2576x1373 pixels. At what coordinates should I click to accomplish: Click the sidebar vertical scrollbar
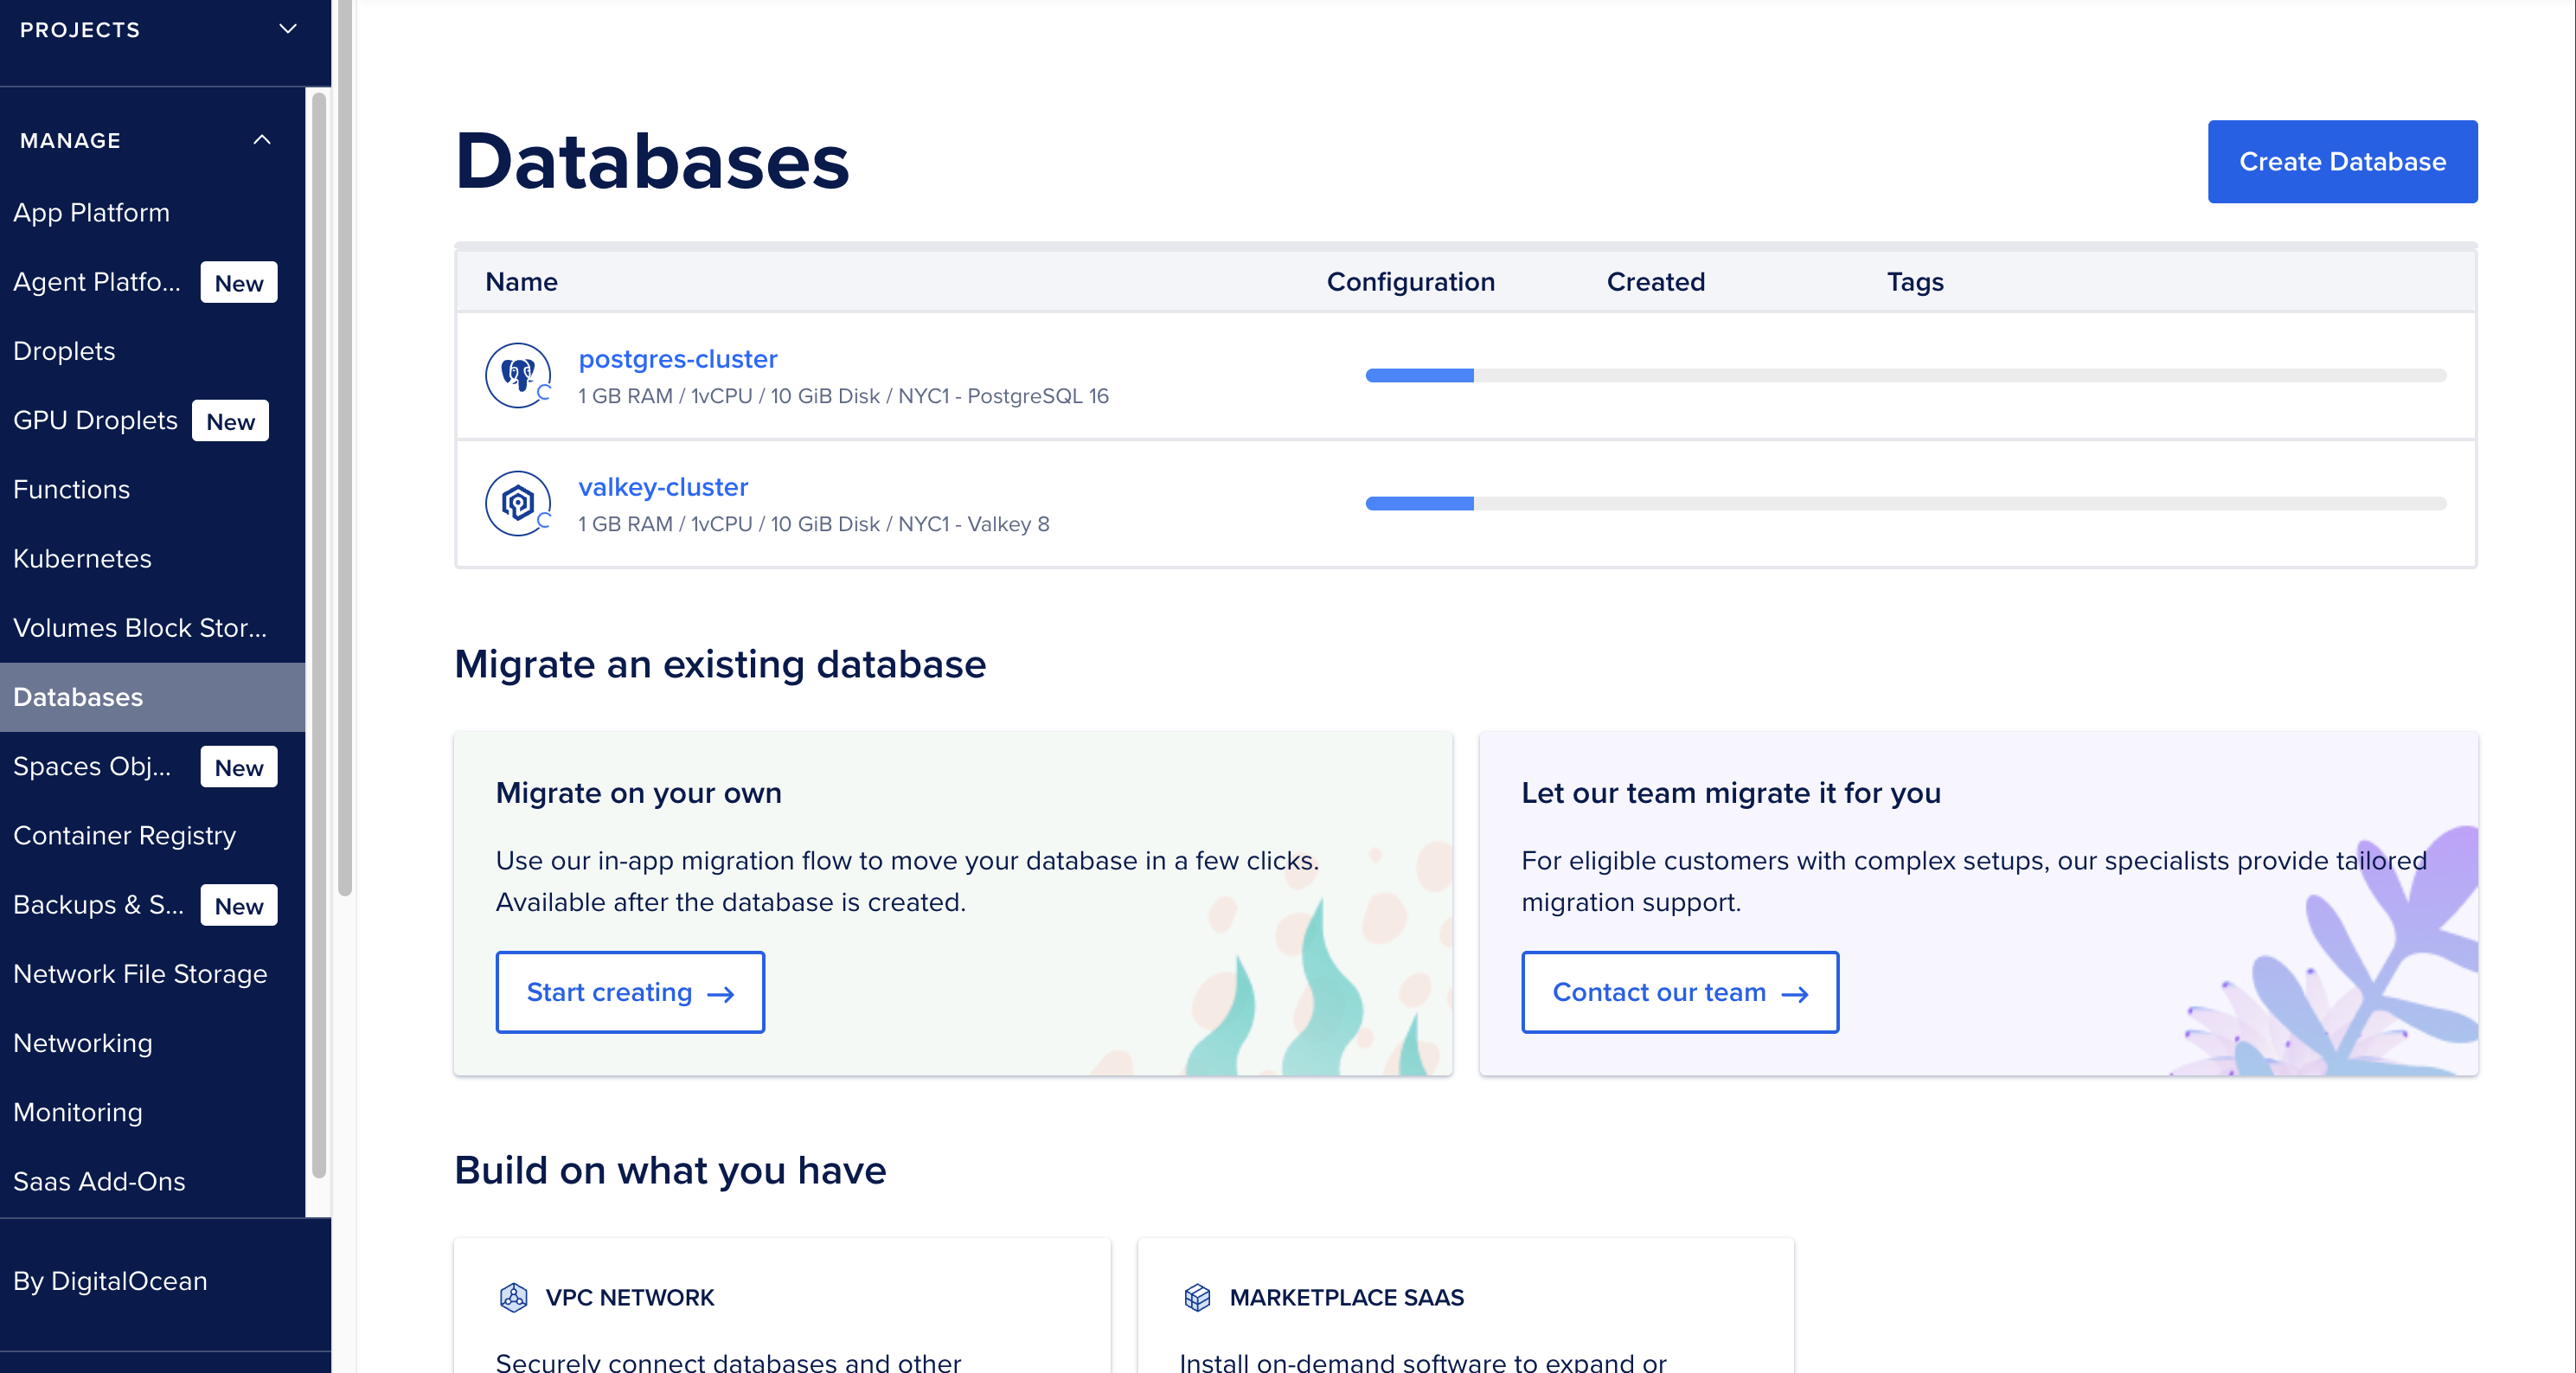pyautogui.click(x=319, y=630)
